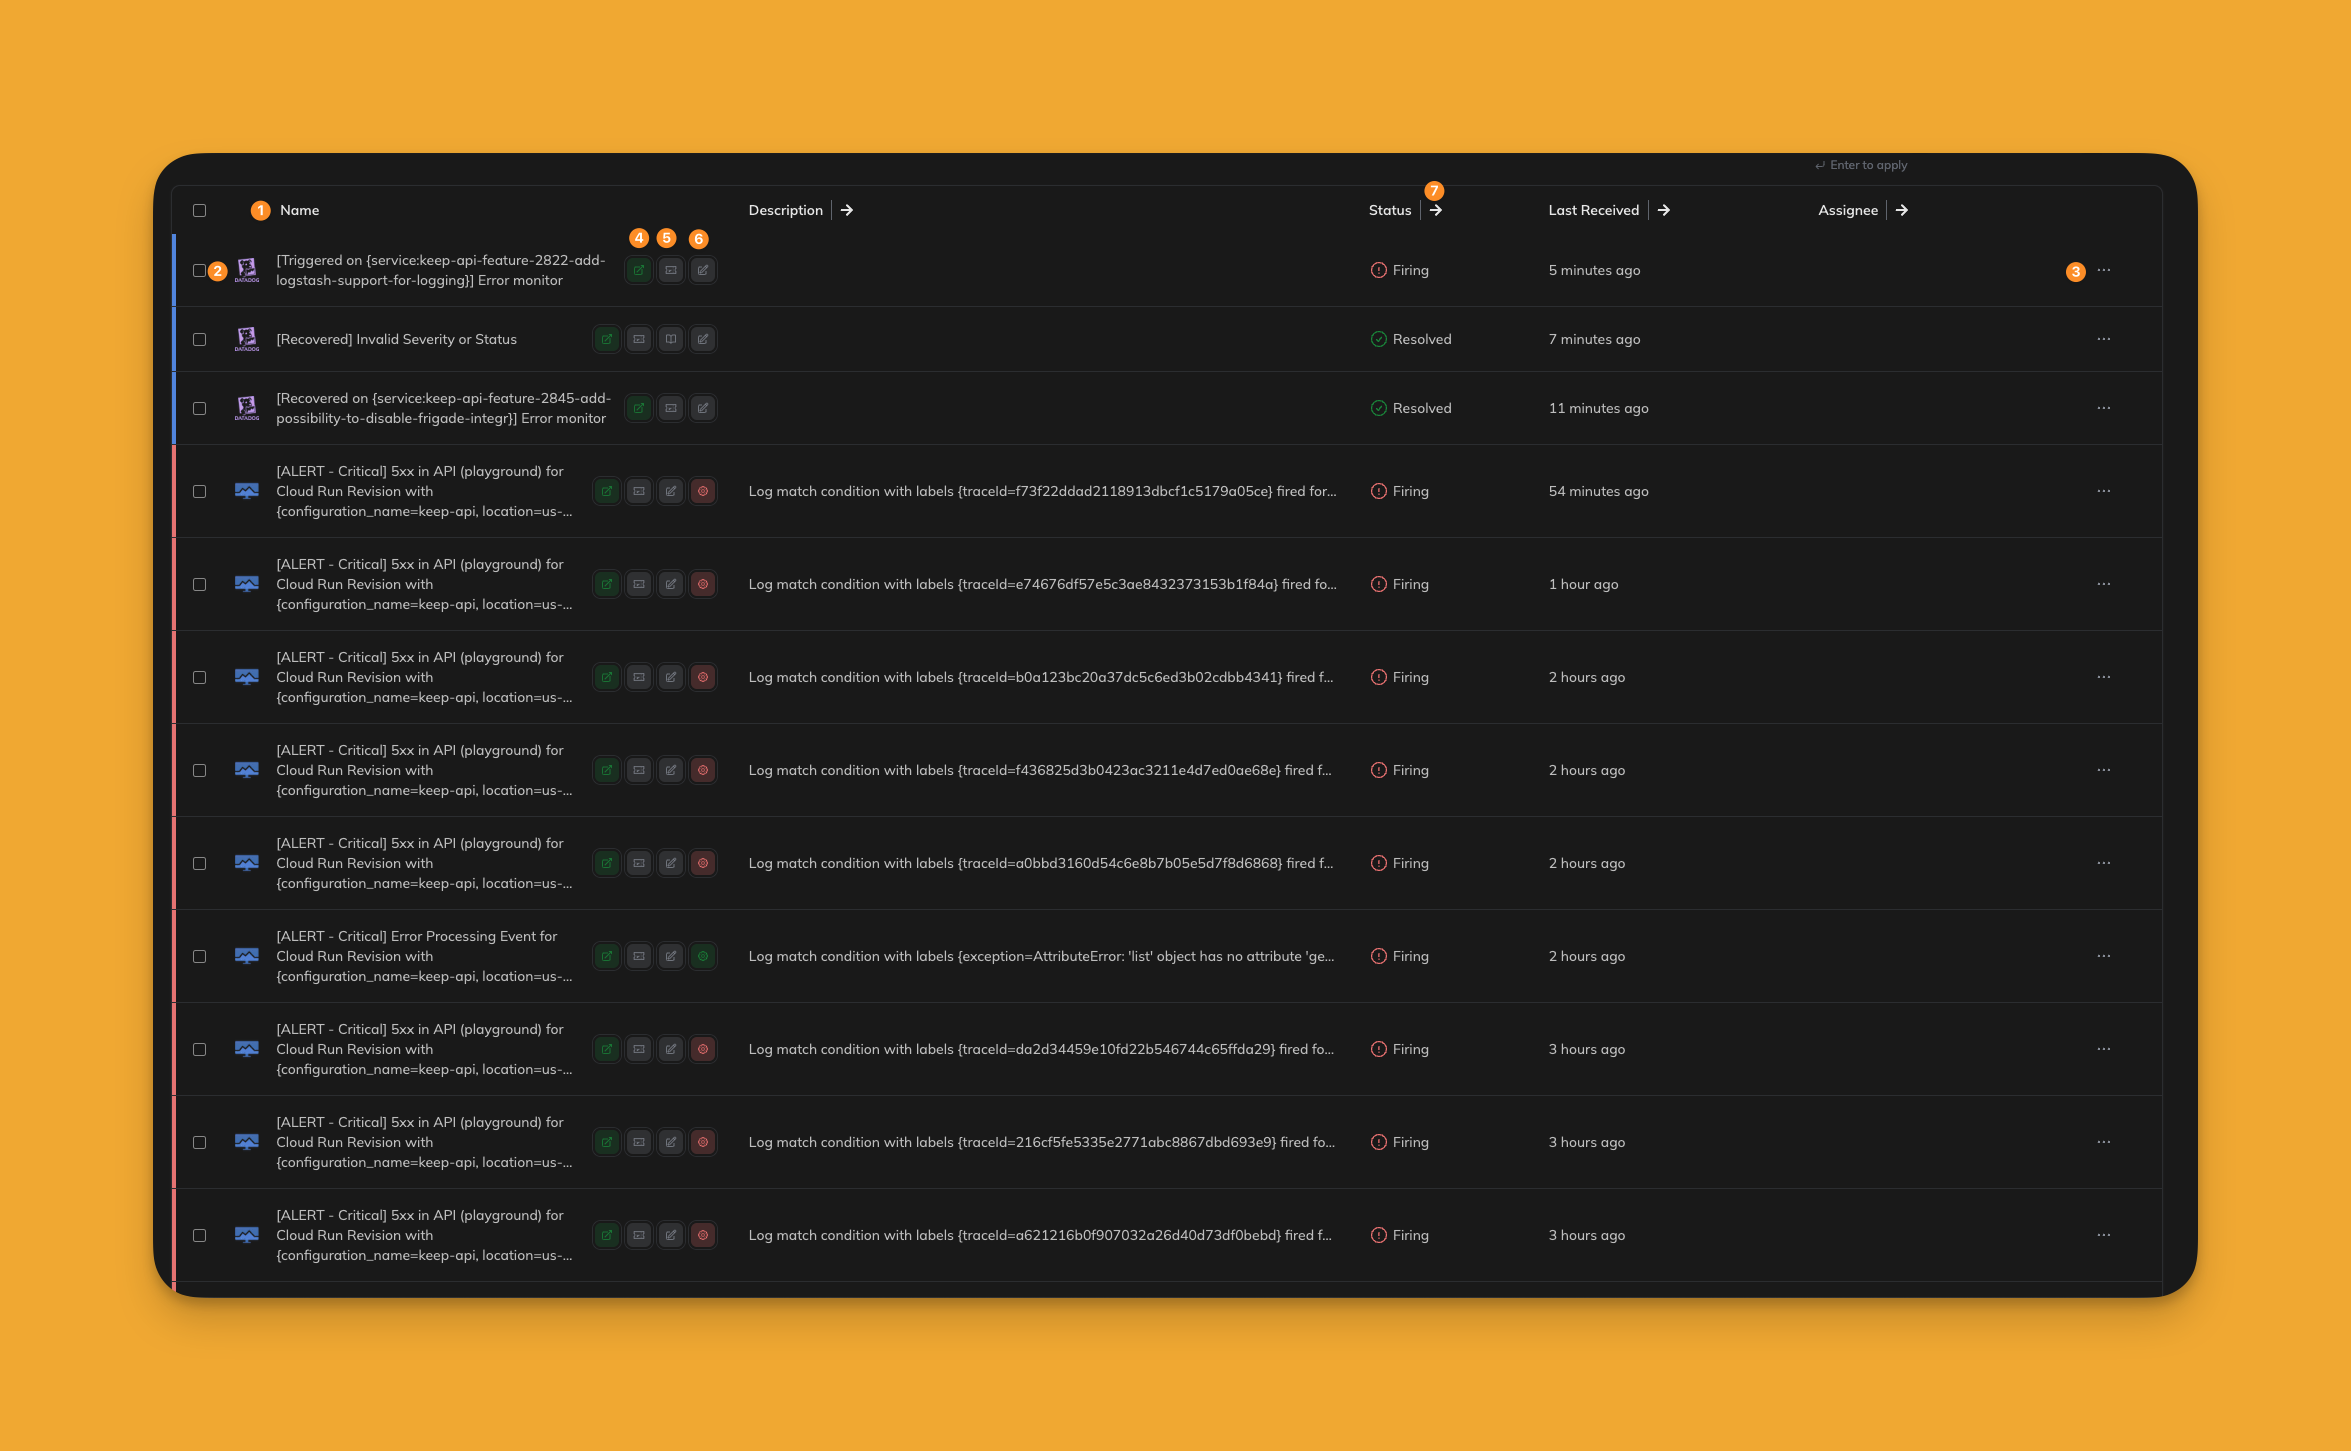Click the Last Received column header label
The width and height of the screenshot is (2351, 1451).
tap(1593, 210)
